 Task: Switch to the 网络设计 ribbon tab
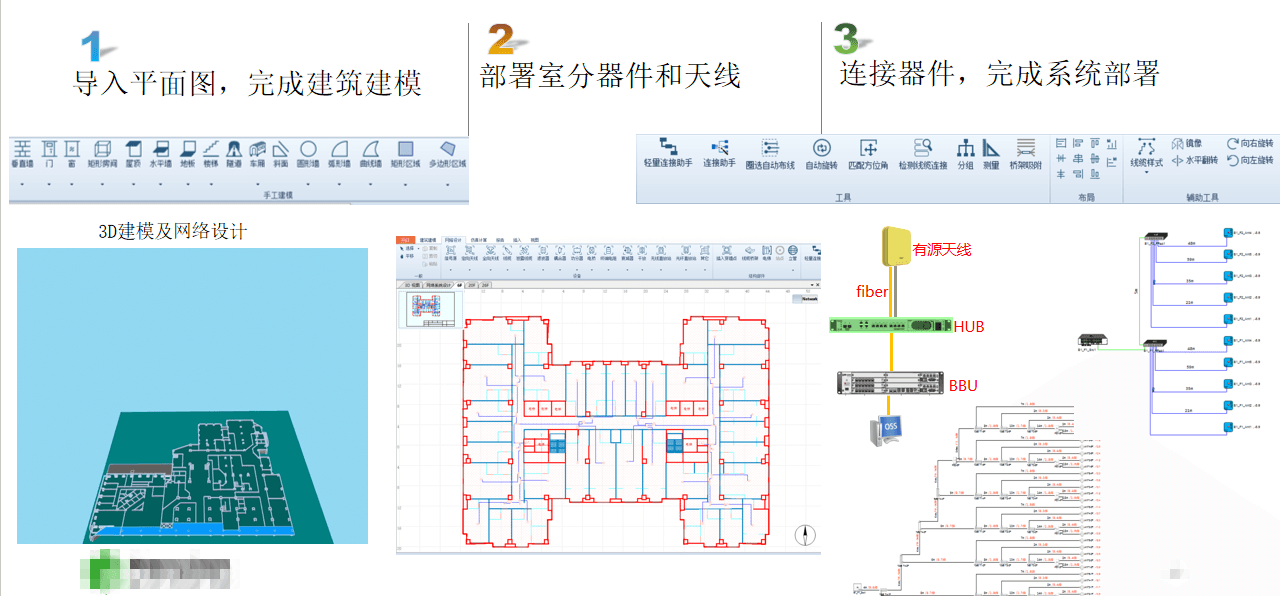point(453,240)
